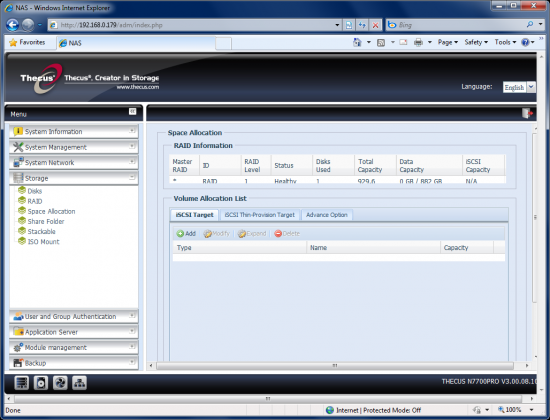
Task: Click the Home page icon in command bar
Action: tap(357, 42)
